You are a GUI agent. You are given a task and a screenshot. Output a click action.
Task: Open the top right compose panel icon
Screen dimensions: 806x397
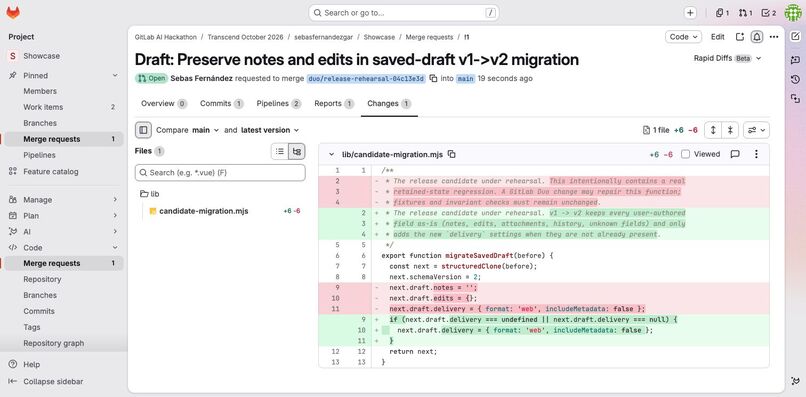click(795, 36)
